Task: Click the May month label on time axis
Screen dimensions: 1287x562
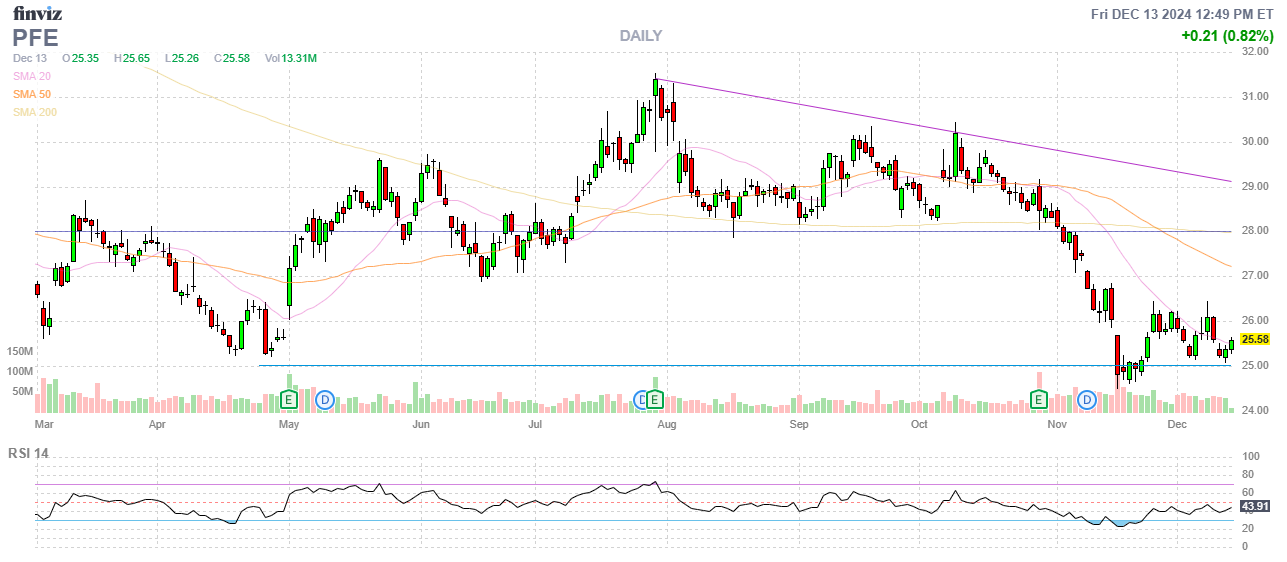Action: coord(289,424)
